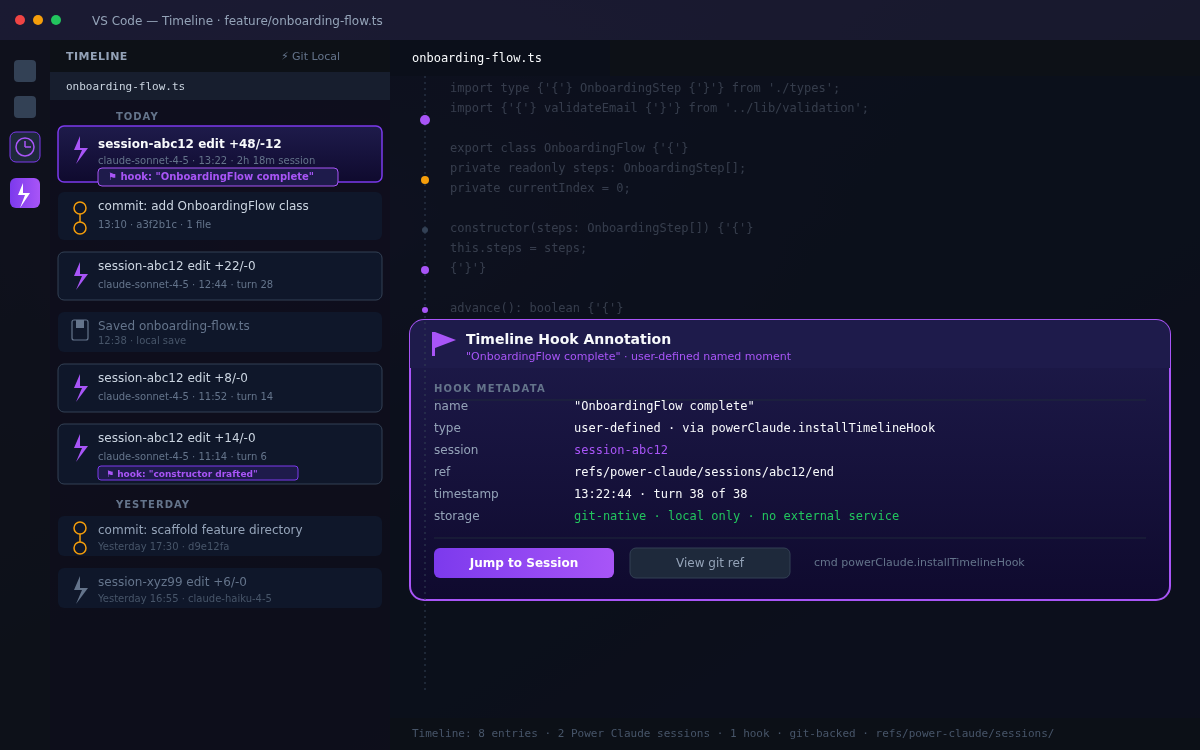This screenshot has height=750, width=1200.
Task: Open Power Claude lightning icon in activity bar
Action: click(25, 193)
